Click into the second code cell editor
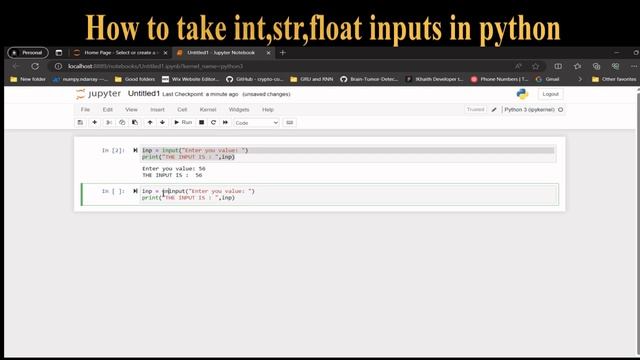Image resolution: width=640 pixels, height=360 pixels. click(x=349, y=195)
